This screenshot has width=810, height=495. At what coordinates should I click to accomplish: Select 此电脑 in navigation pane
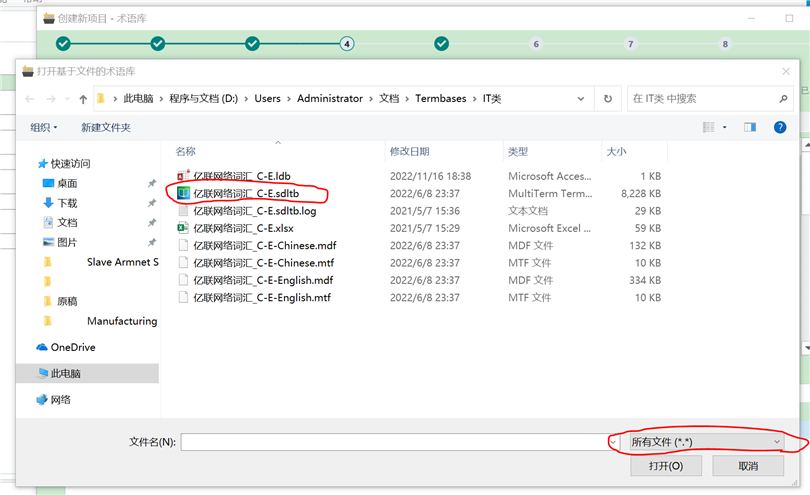pyautogui.click(x=66, y=374)
